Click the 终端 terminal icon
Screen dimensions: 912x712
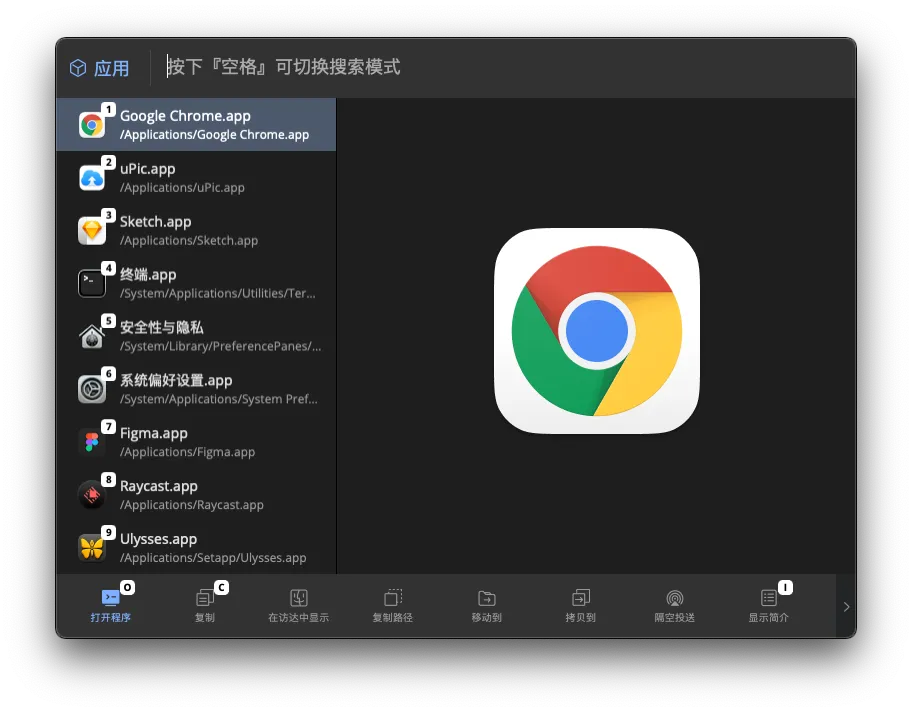coord(92,283)
